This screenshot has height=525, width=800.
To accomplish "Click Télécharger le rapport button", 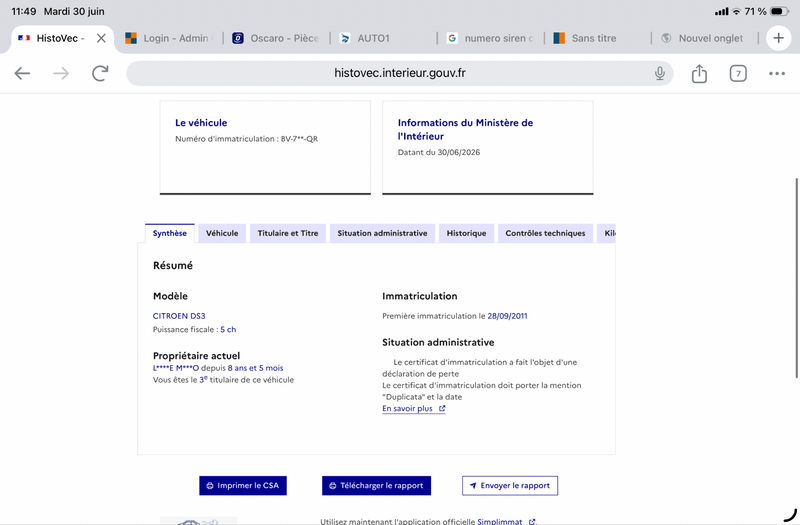I will pyautogui.click(x=377, y=486).
